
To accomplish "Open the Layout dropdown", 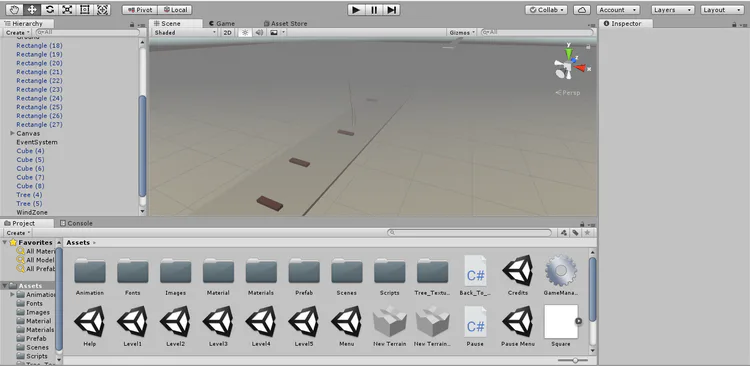I will [722, 10].
